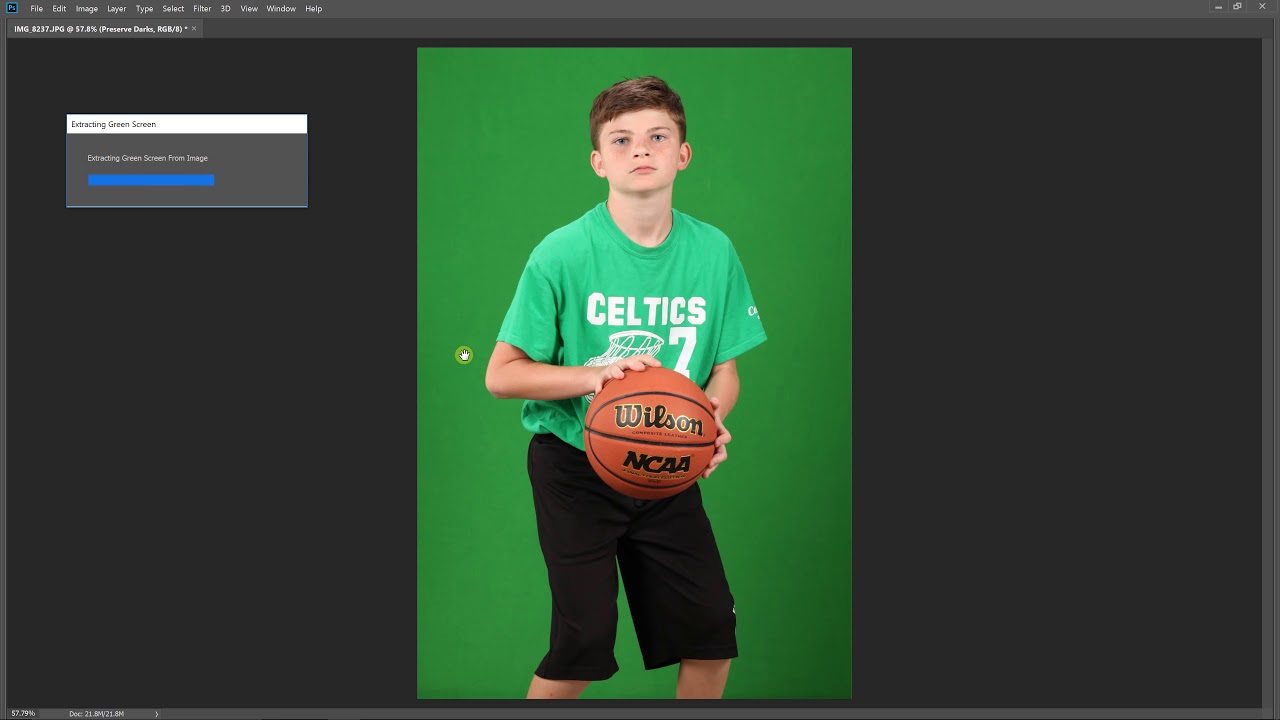This screenshot has width=1280, height=720.
Task: Restore down the Photoshop window
Action: tap(1238, 7)
